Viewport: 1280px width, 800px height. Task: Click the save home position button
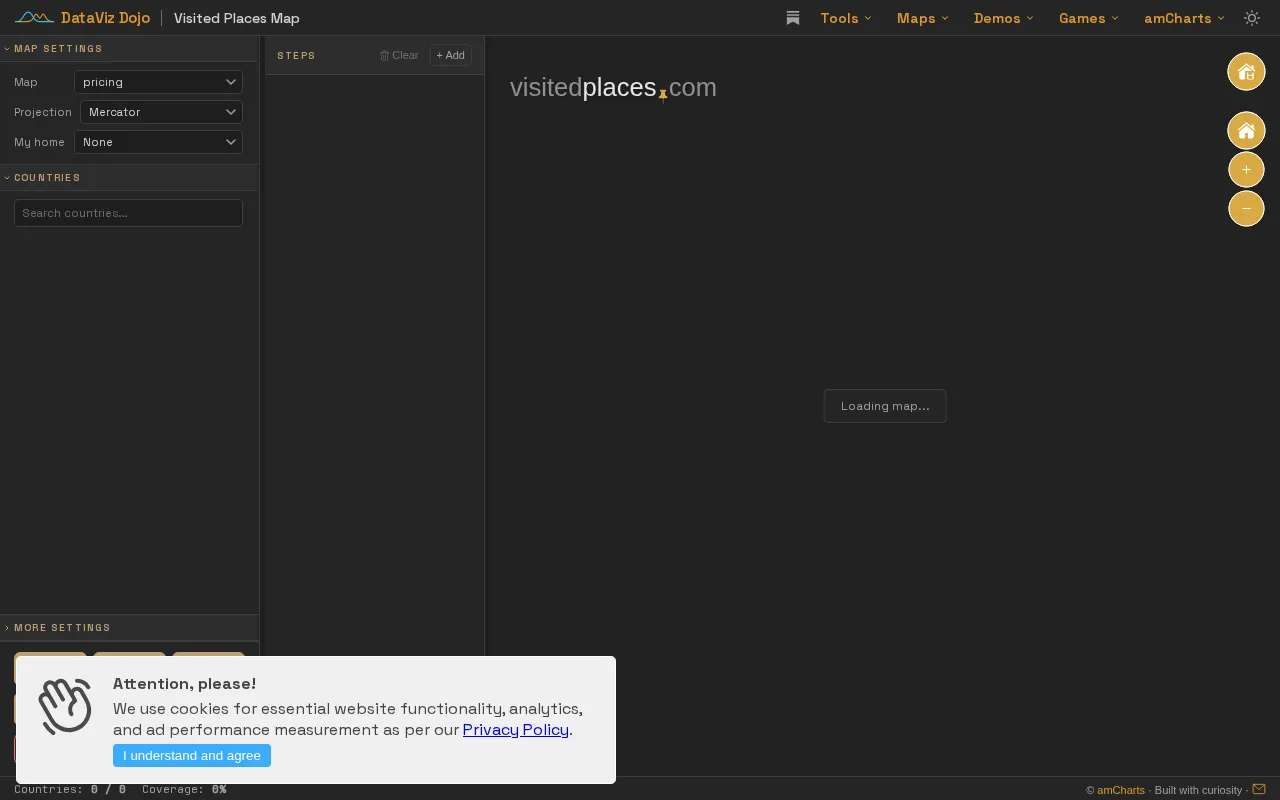tap(1246, 71)
